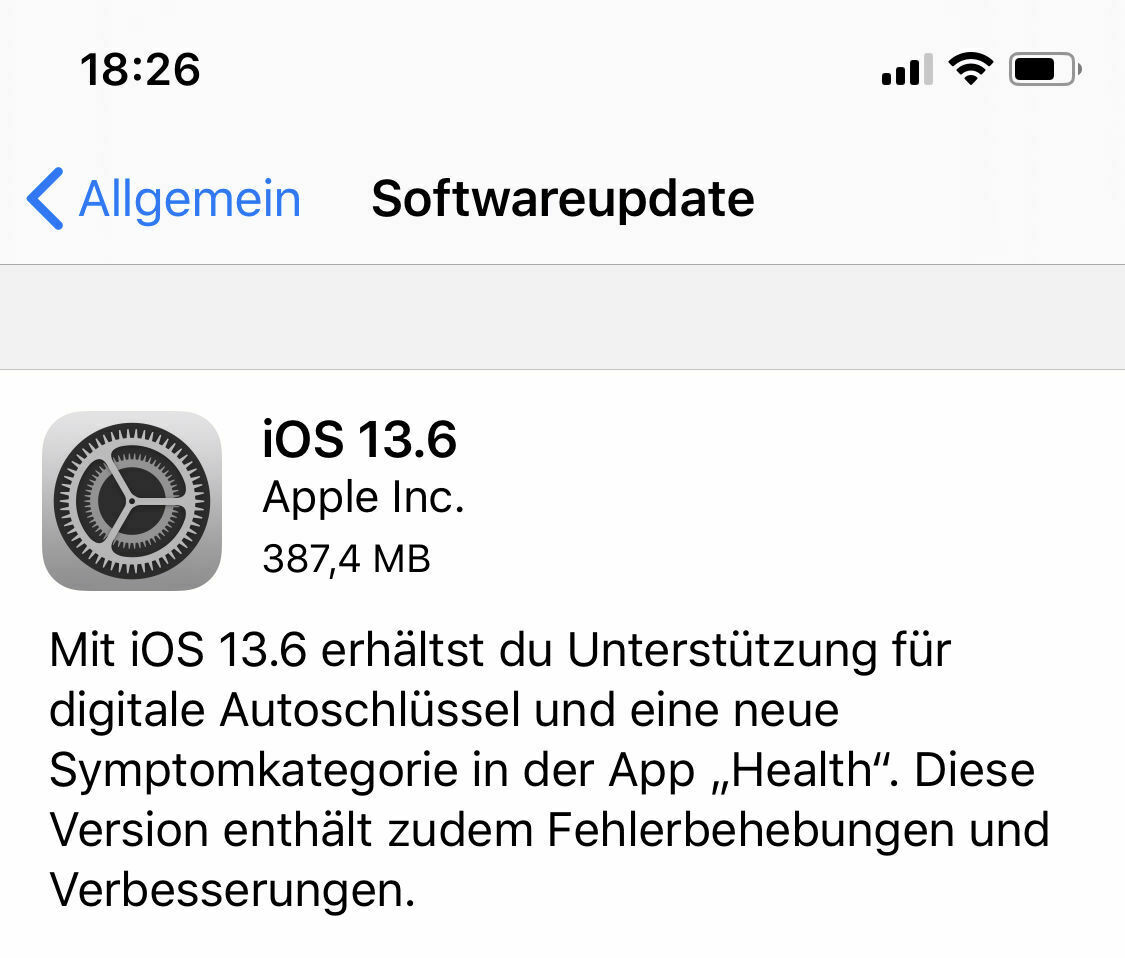Image resolution: width=1125 pixels, height=958 pixels.
Task: Tap the empty gray section below header
Action: click(562, 317)
